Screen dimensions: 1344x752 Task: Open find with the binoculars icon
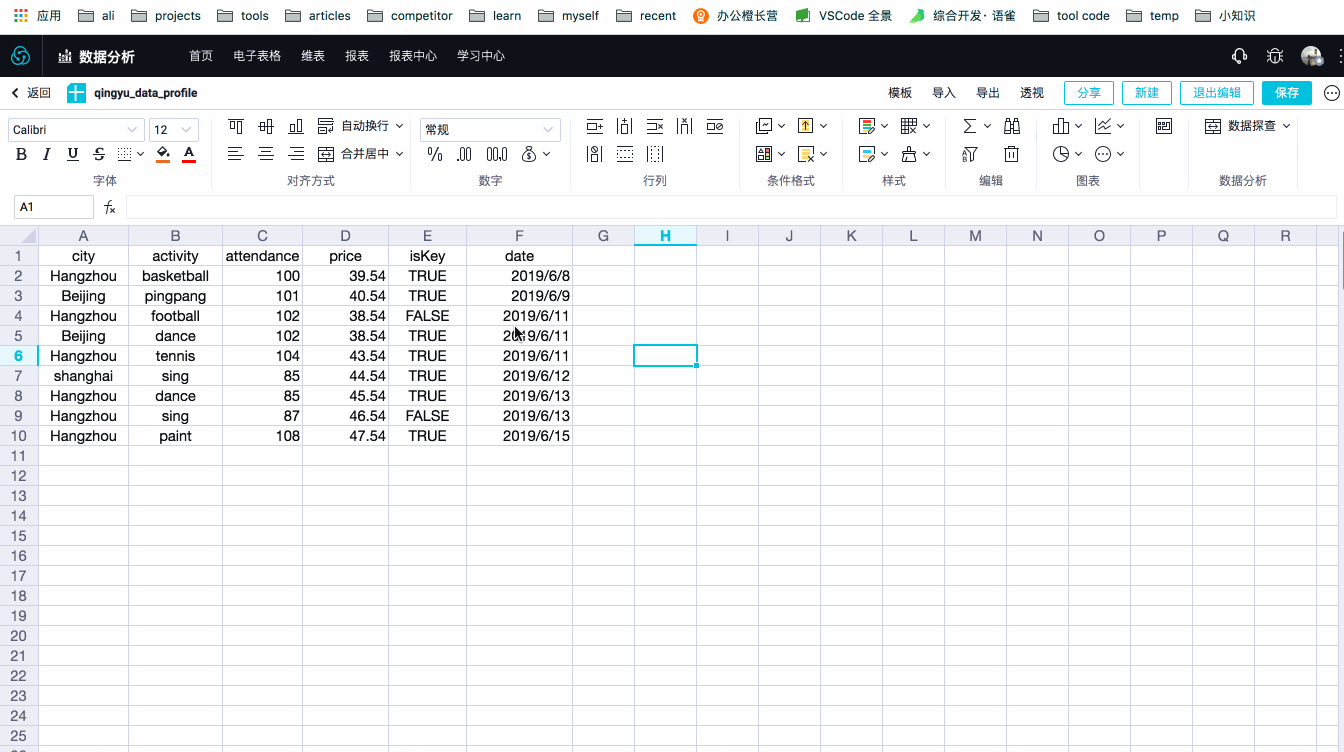[x=1012, y=126]
